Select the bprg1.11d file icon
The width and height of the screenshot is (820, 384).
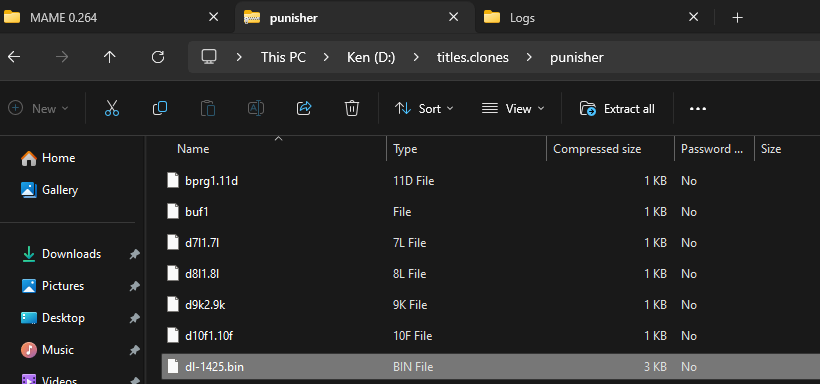(173, 180)
